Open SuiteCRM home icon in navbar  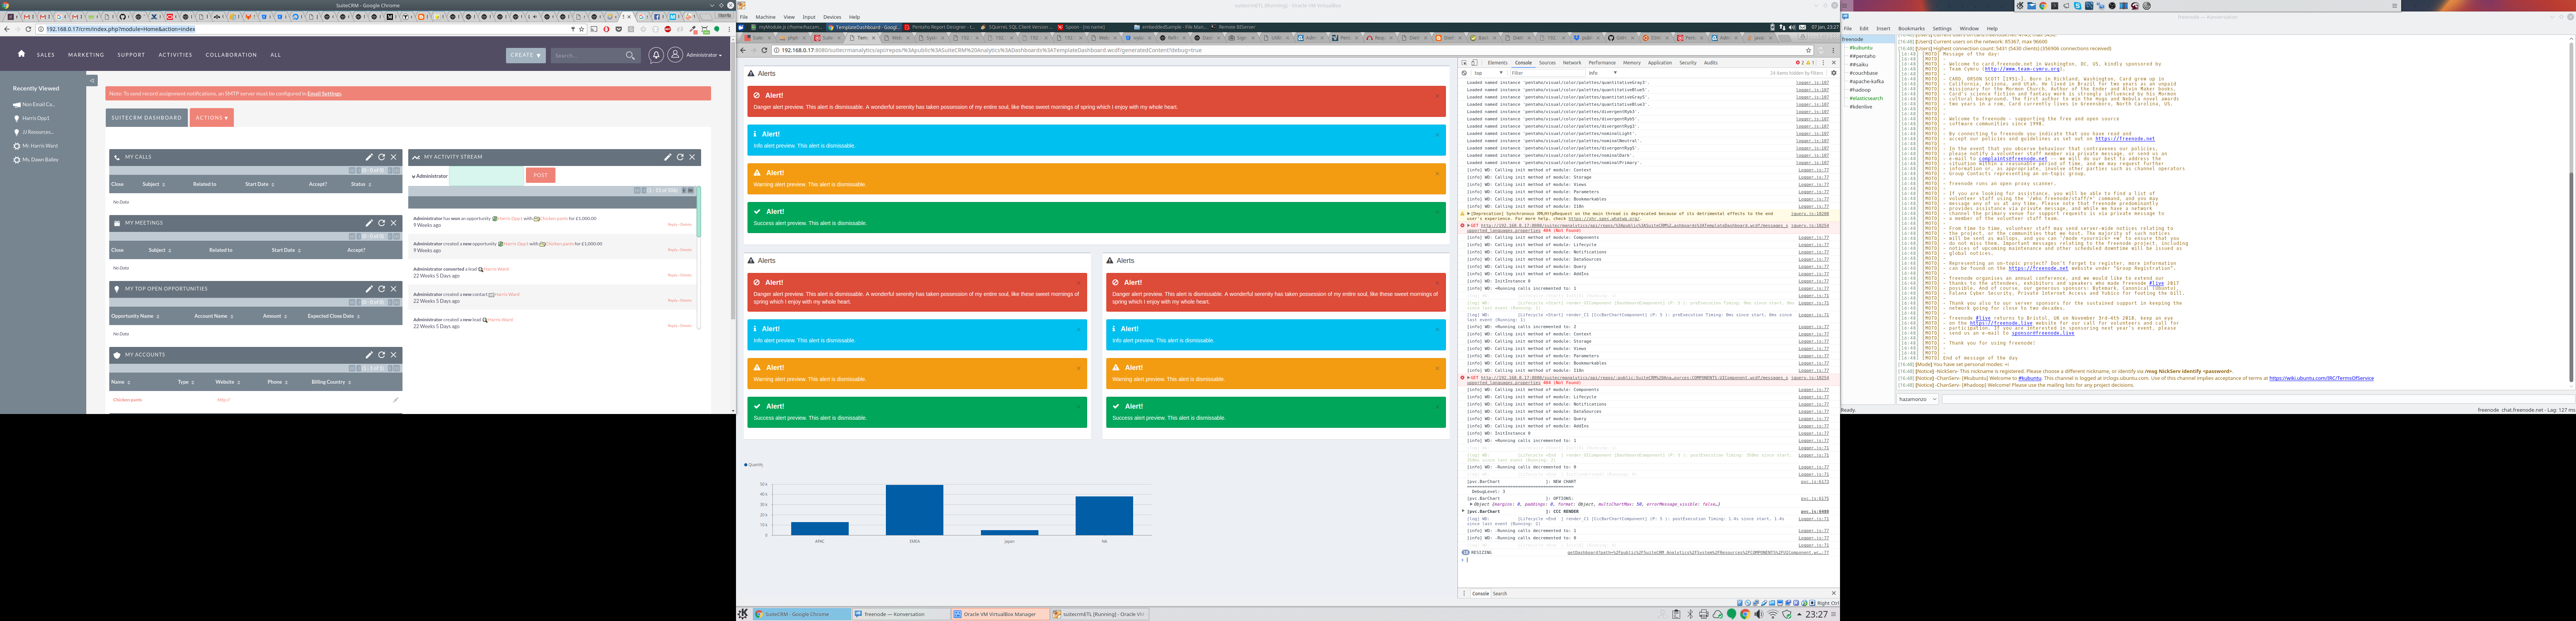21,54
